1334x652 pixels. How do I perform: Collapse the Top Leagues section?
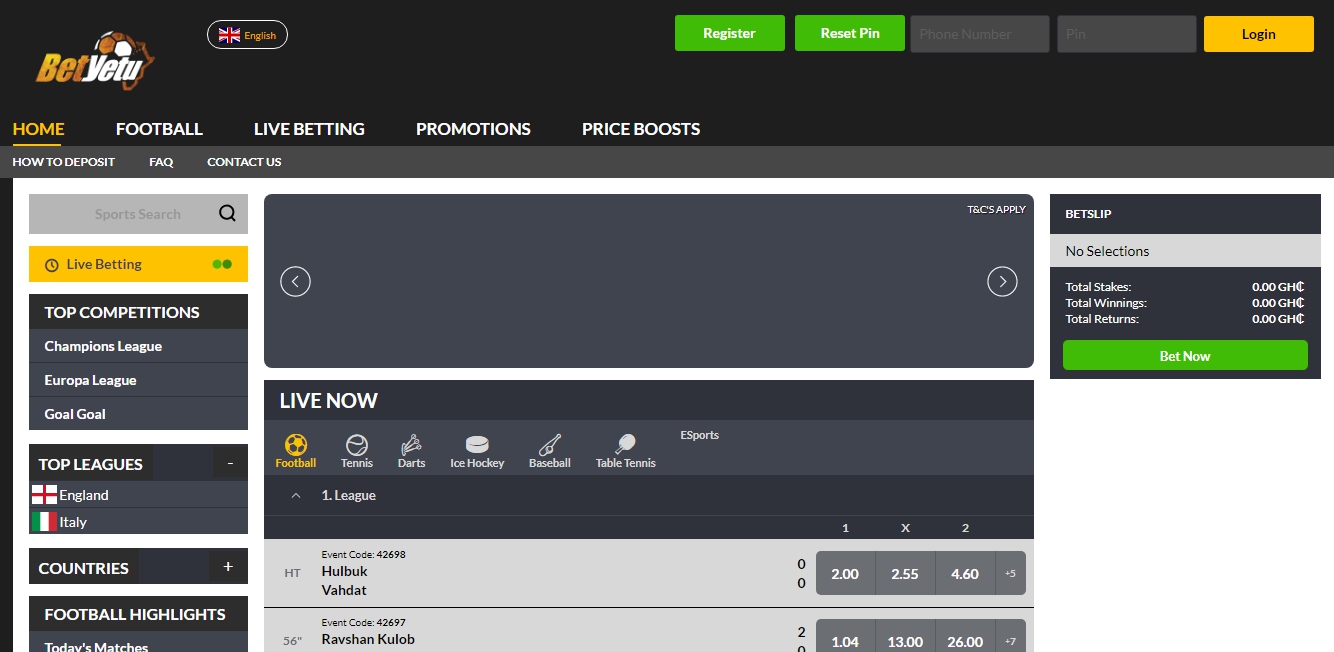230,463
